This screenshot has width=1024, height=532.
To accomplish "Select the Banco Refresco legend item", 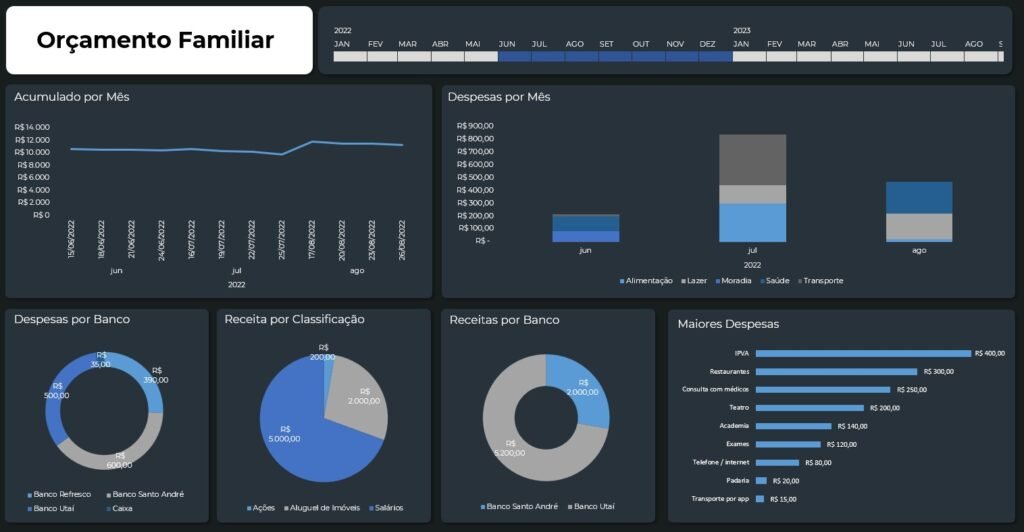I will [x=62, y=494].
